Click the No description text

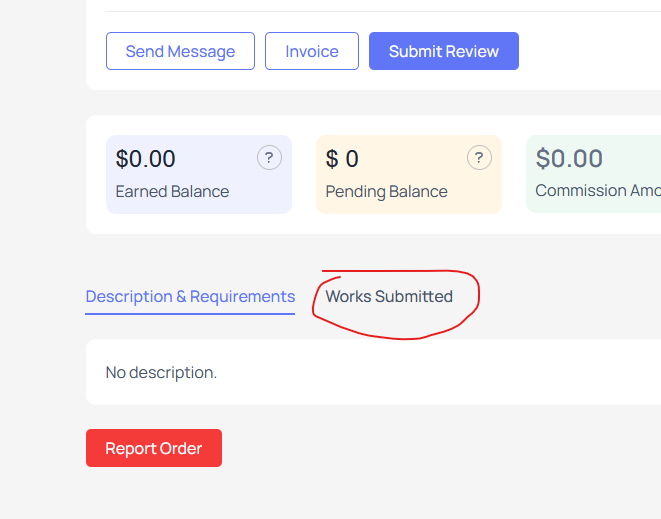[x=161, y=373]
